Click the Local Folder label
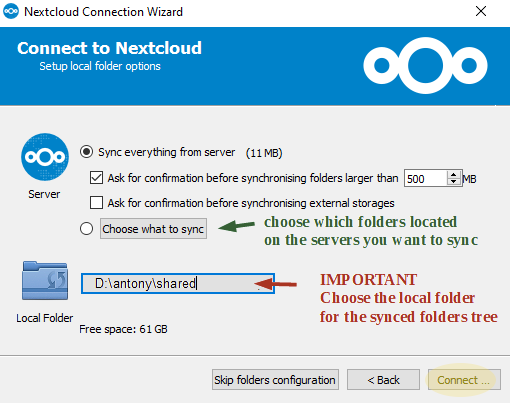 coord(45,318)
